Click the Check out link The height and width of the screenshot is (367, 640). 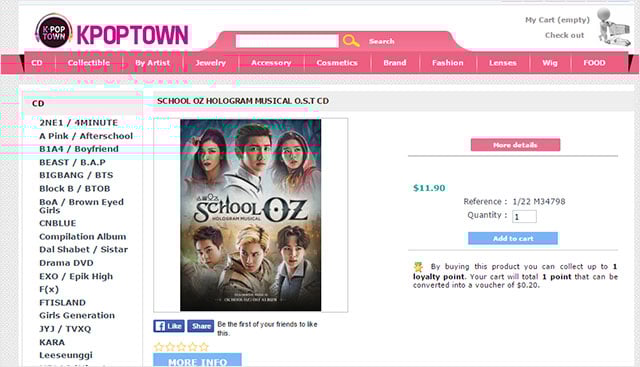[x=564, y=35]
